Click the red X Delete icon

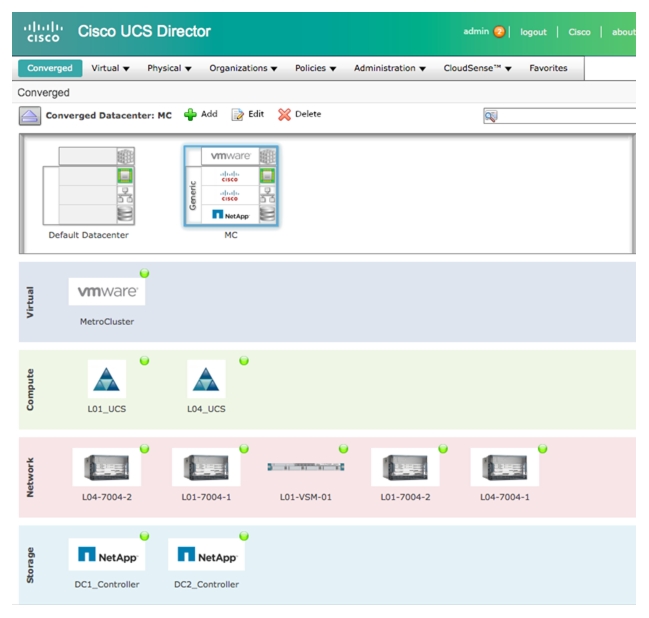click(x=284, y=115)
